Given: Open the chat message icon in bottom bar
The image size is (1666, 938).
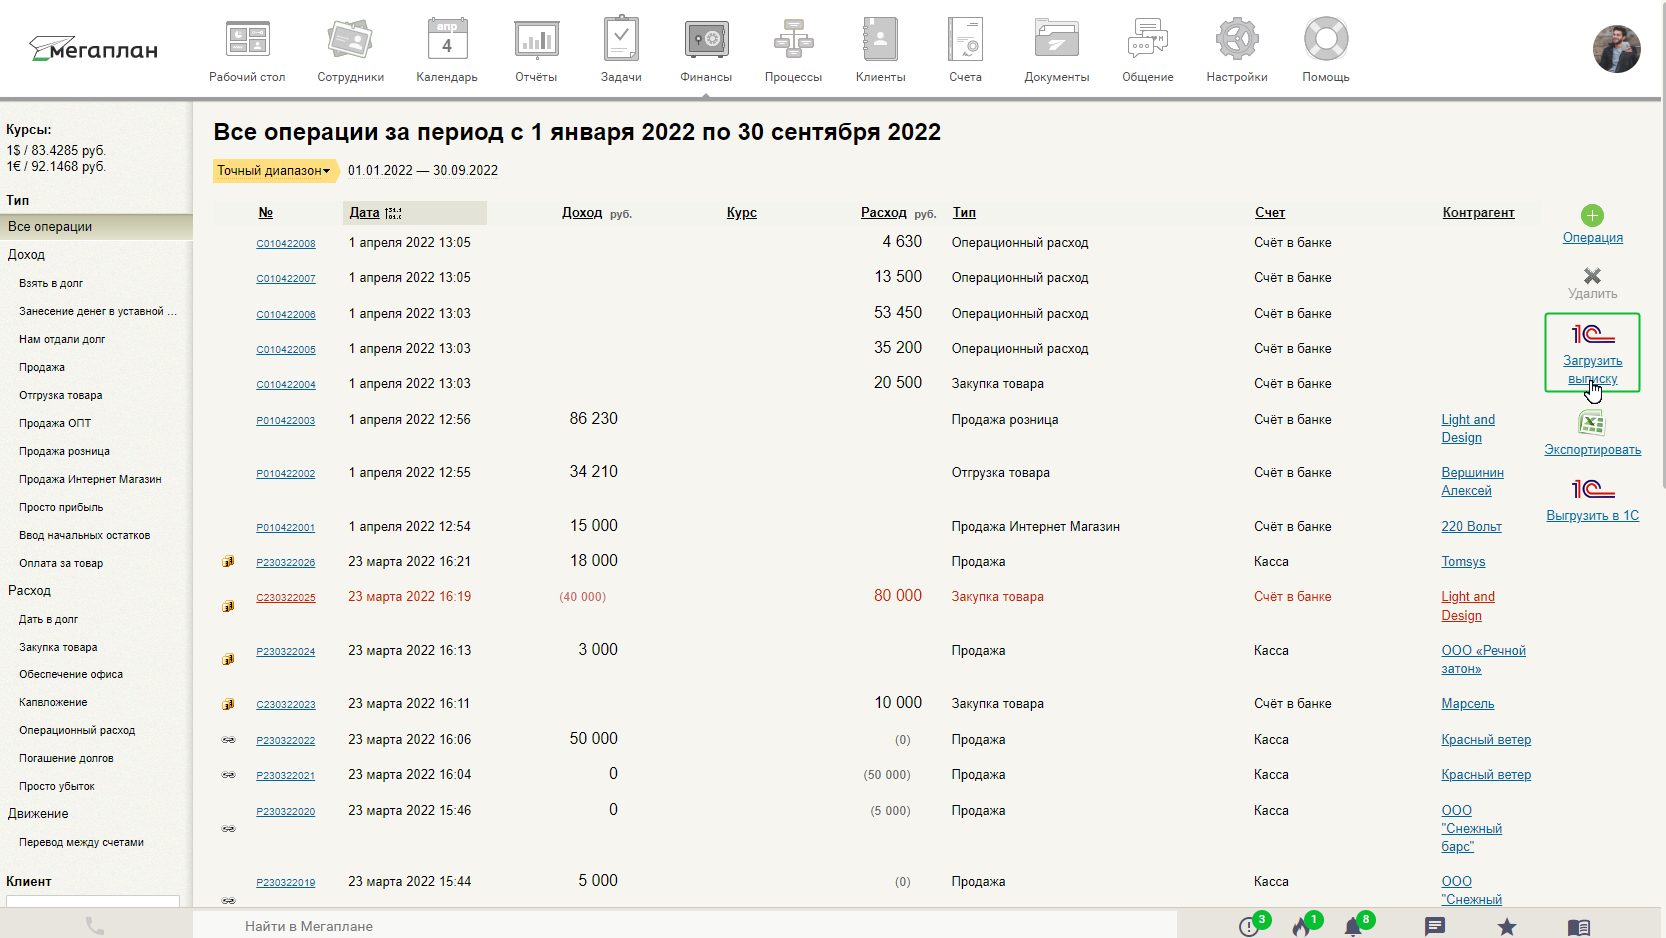Looking at the screenshot, I should click(x=1435, y=927).
